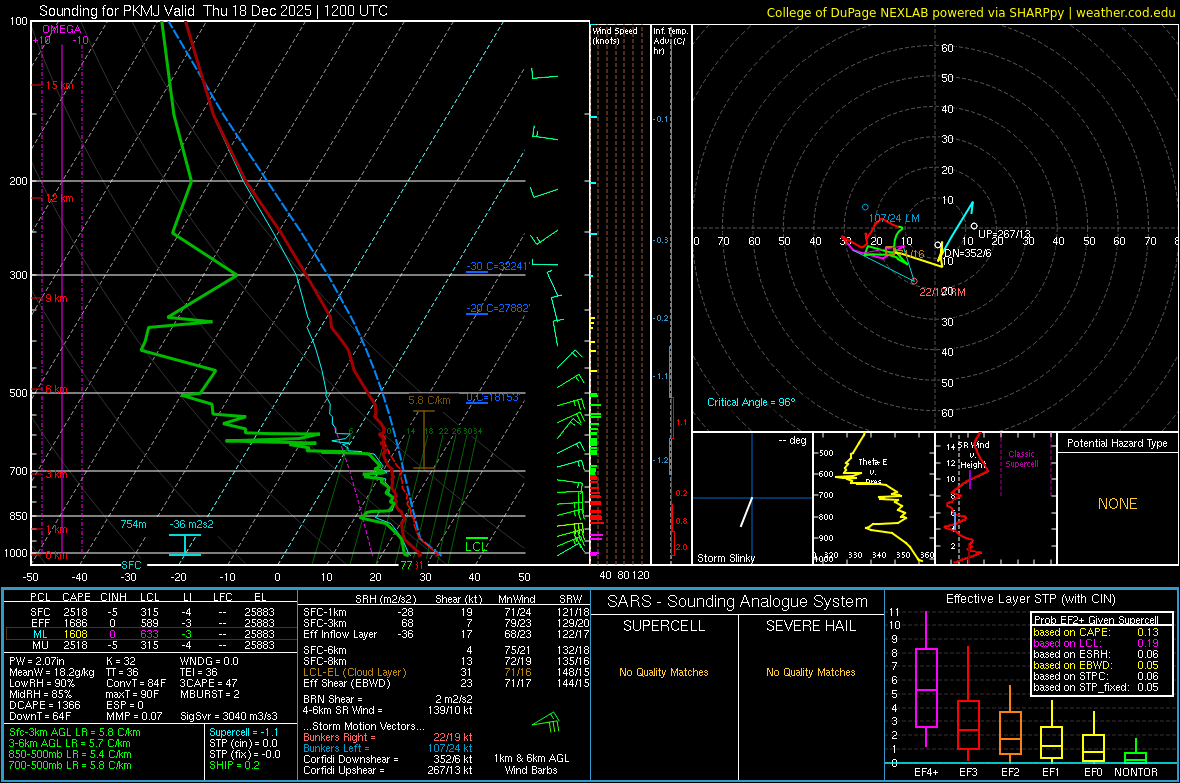Click 'No Quality Matches' under SEVERE HAIL
1180x783 pixels.
point(810,672)
